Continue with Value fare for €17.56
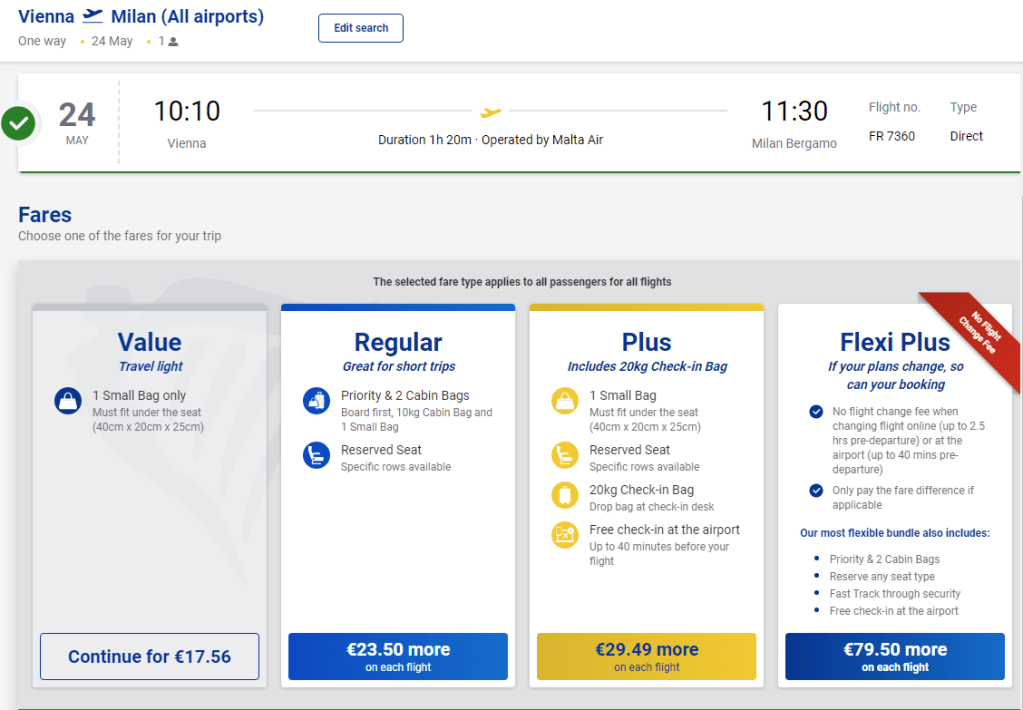The image size is (1023, 710). point(149,657)
